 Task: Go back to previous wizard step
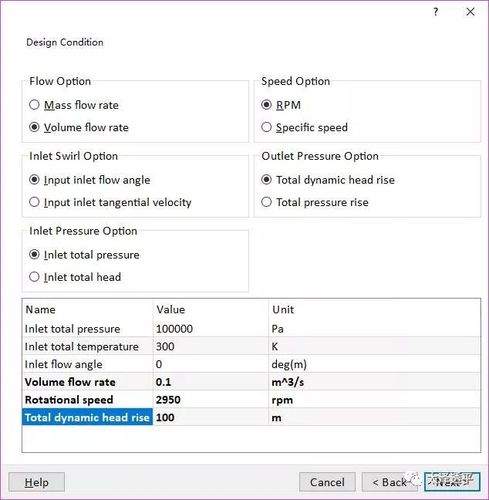pos(390,482)
